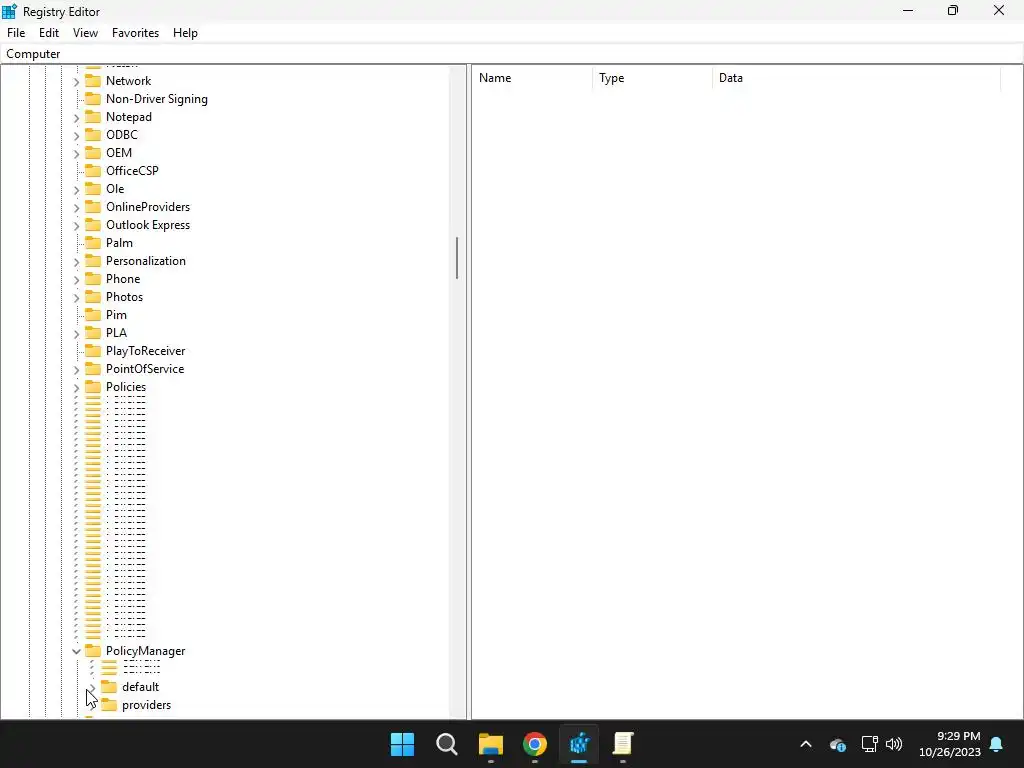Click the PolicyManager folder icon
This screenshot has width=1024, height=768.
coord(93,650)
